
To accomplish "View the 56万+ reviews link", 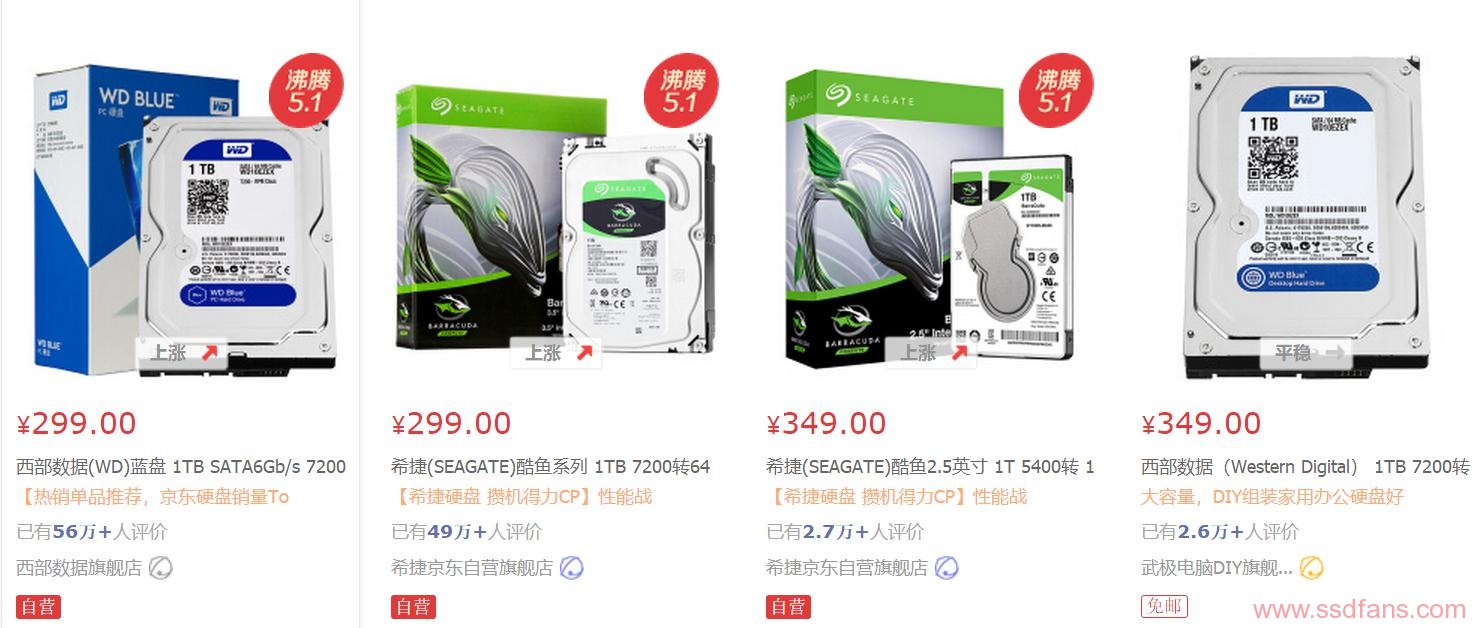I will [x=92, y=532].
